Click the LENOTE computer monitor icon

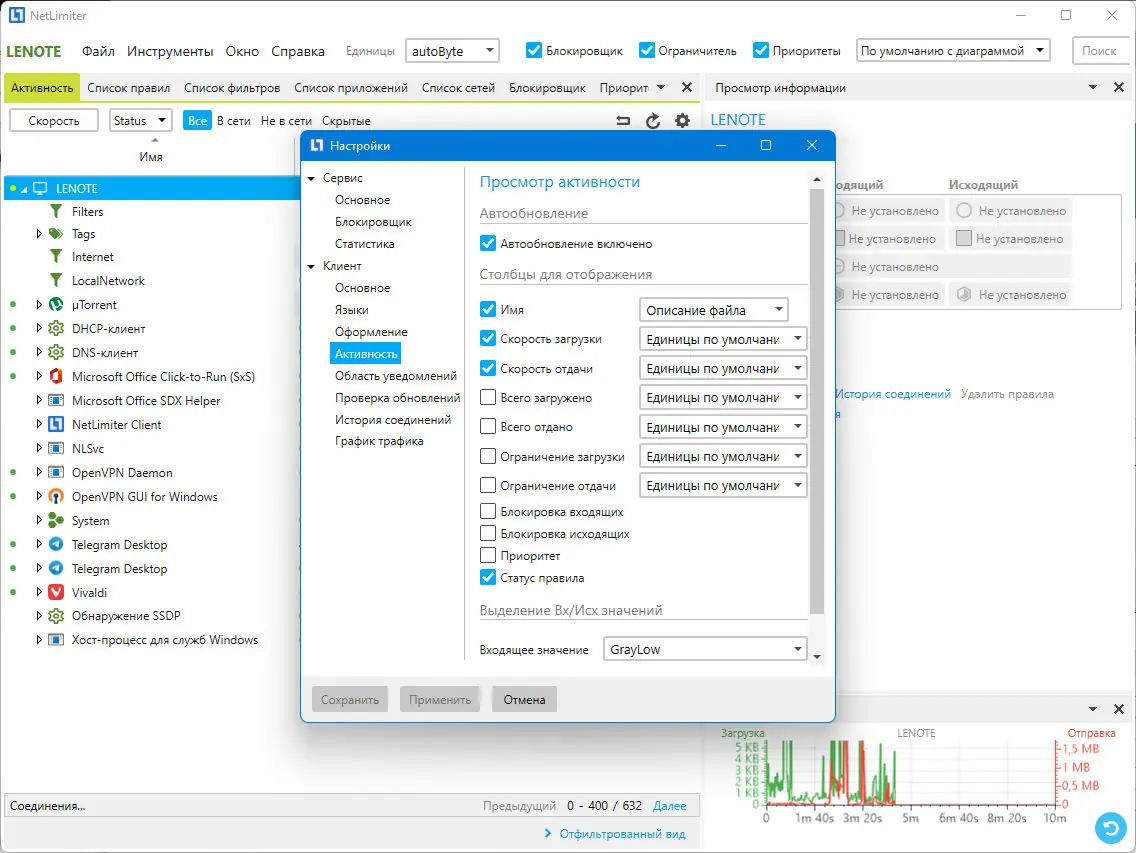pos(40,188)
